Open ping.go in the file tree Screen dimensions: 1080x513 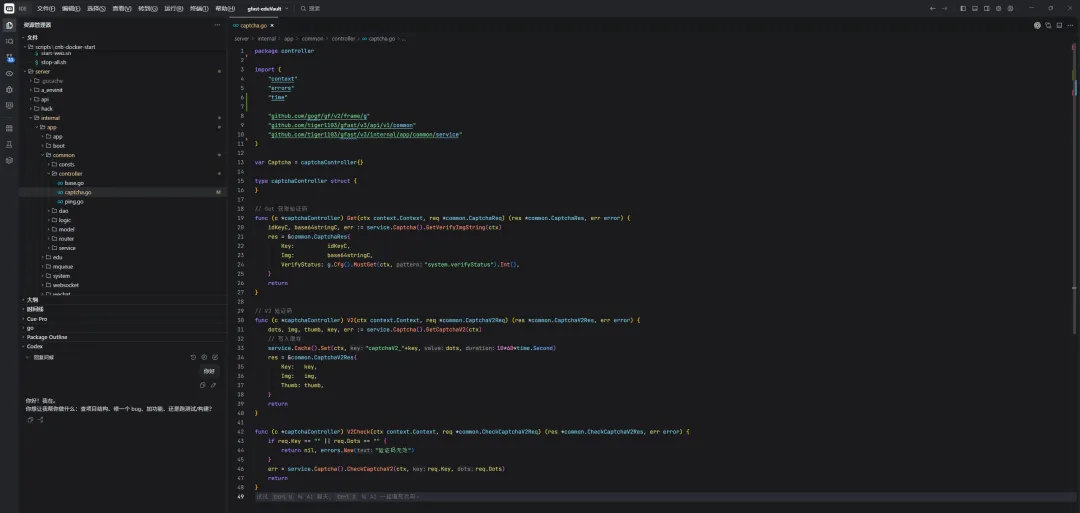coord(74,202)
